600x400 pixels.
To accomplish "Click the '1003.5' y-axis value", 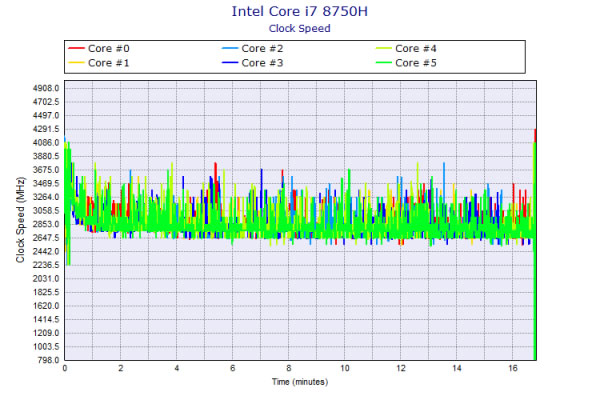I will click(x=46, y=346).
